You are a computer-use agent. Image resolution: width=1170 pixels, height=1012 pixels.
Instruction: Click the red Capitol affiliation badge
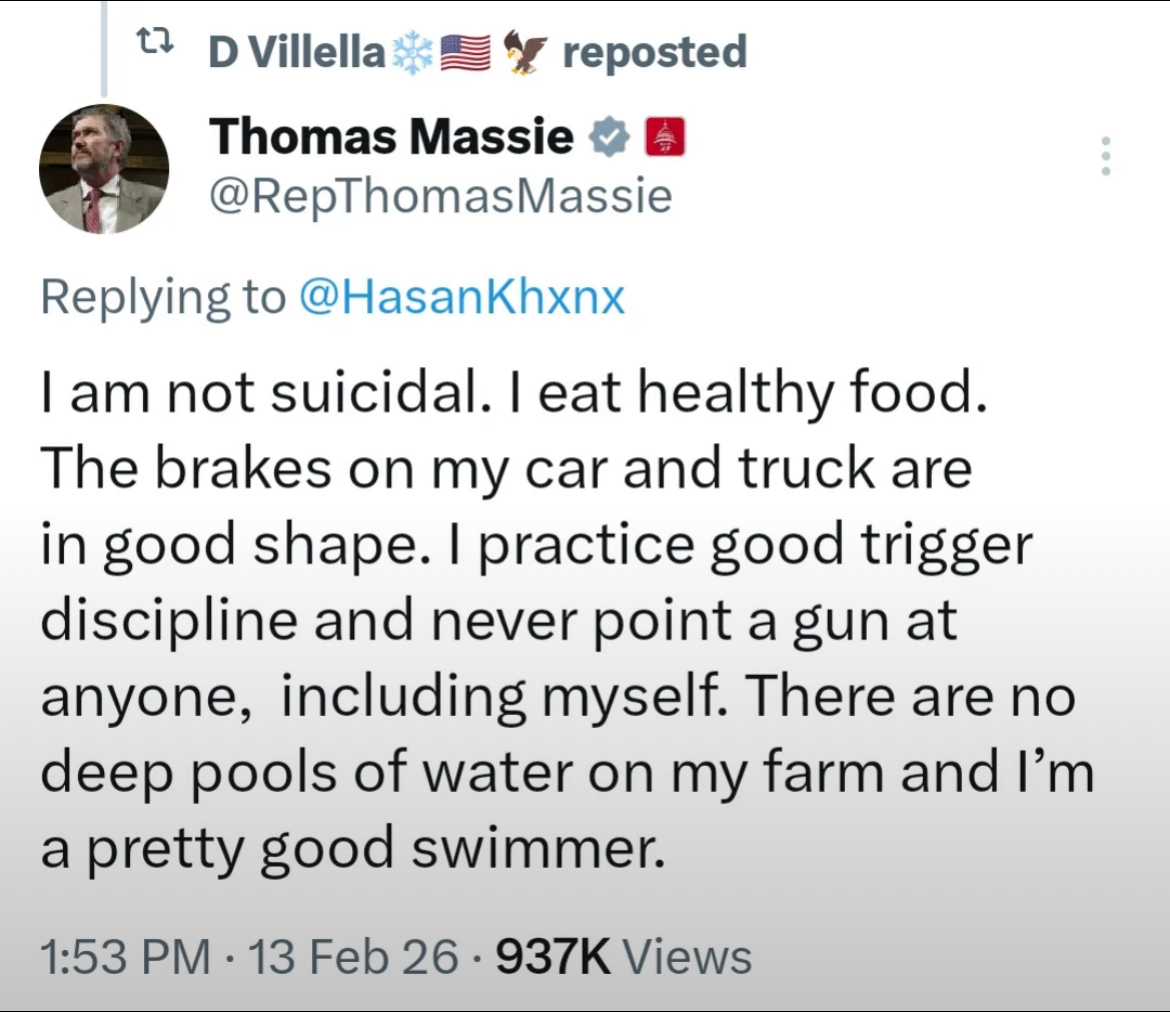[666, 137]
